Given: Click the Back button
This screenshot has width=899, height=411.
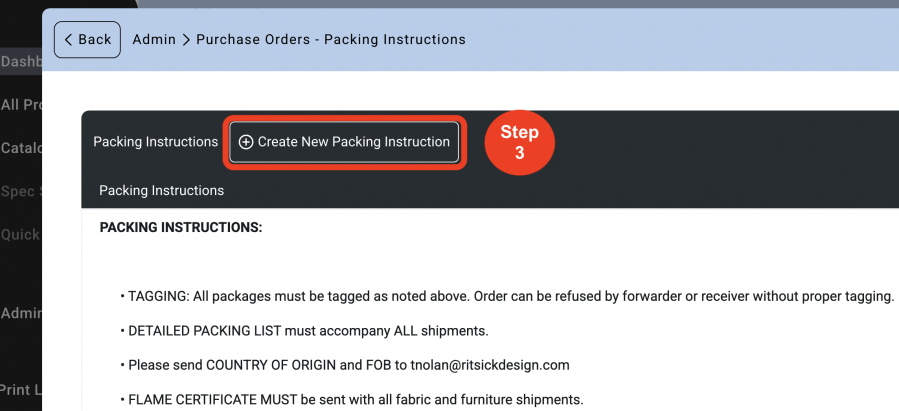Looking at the screenshot, I should pos(87,40).
